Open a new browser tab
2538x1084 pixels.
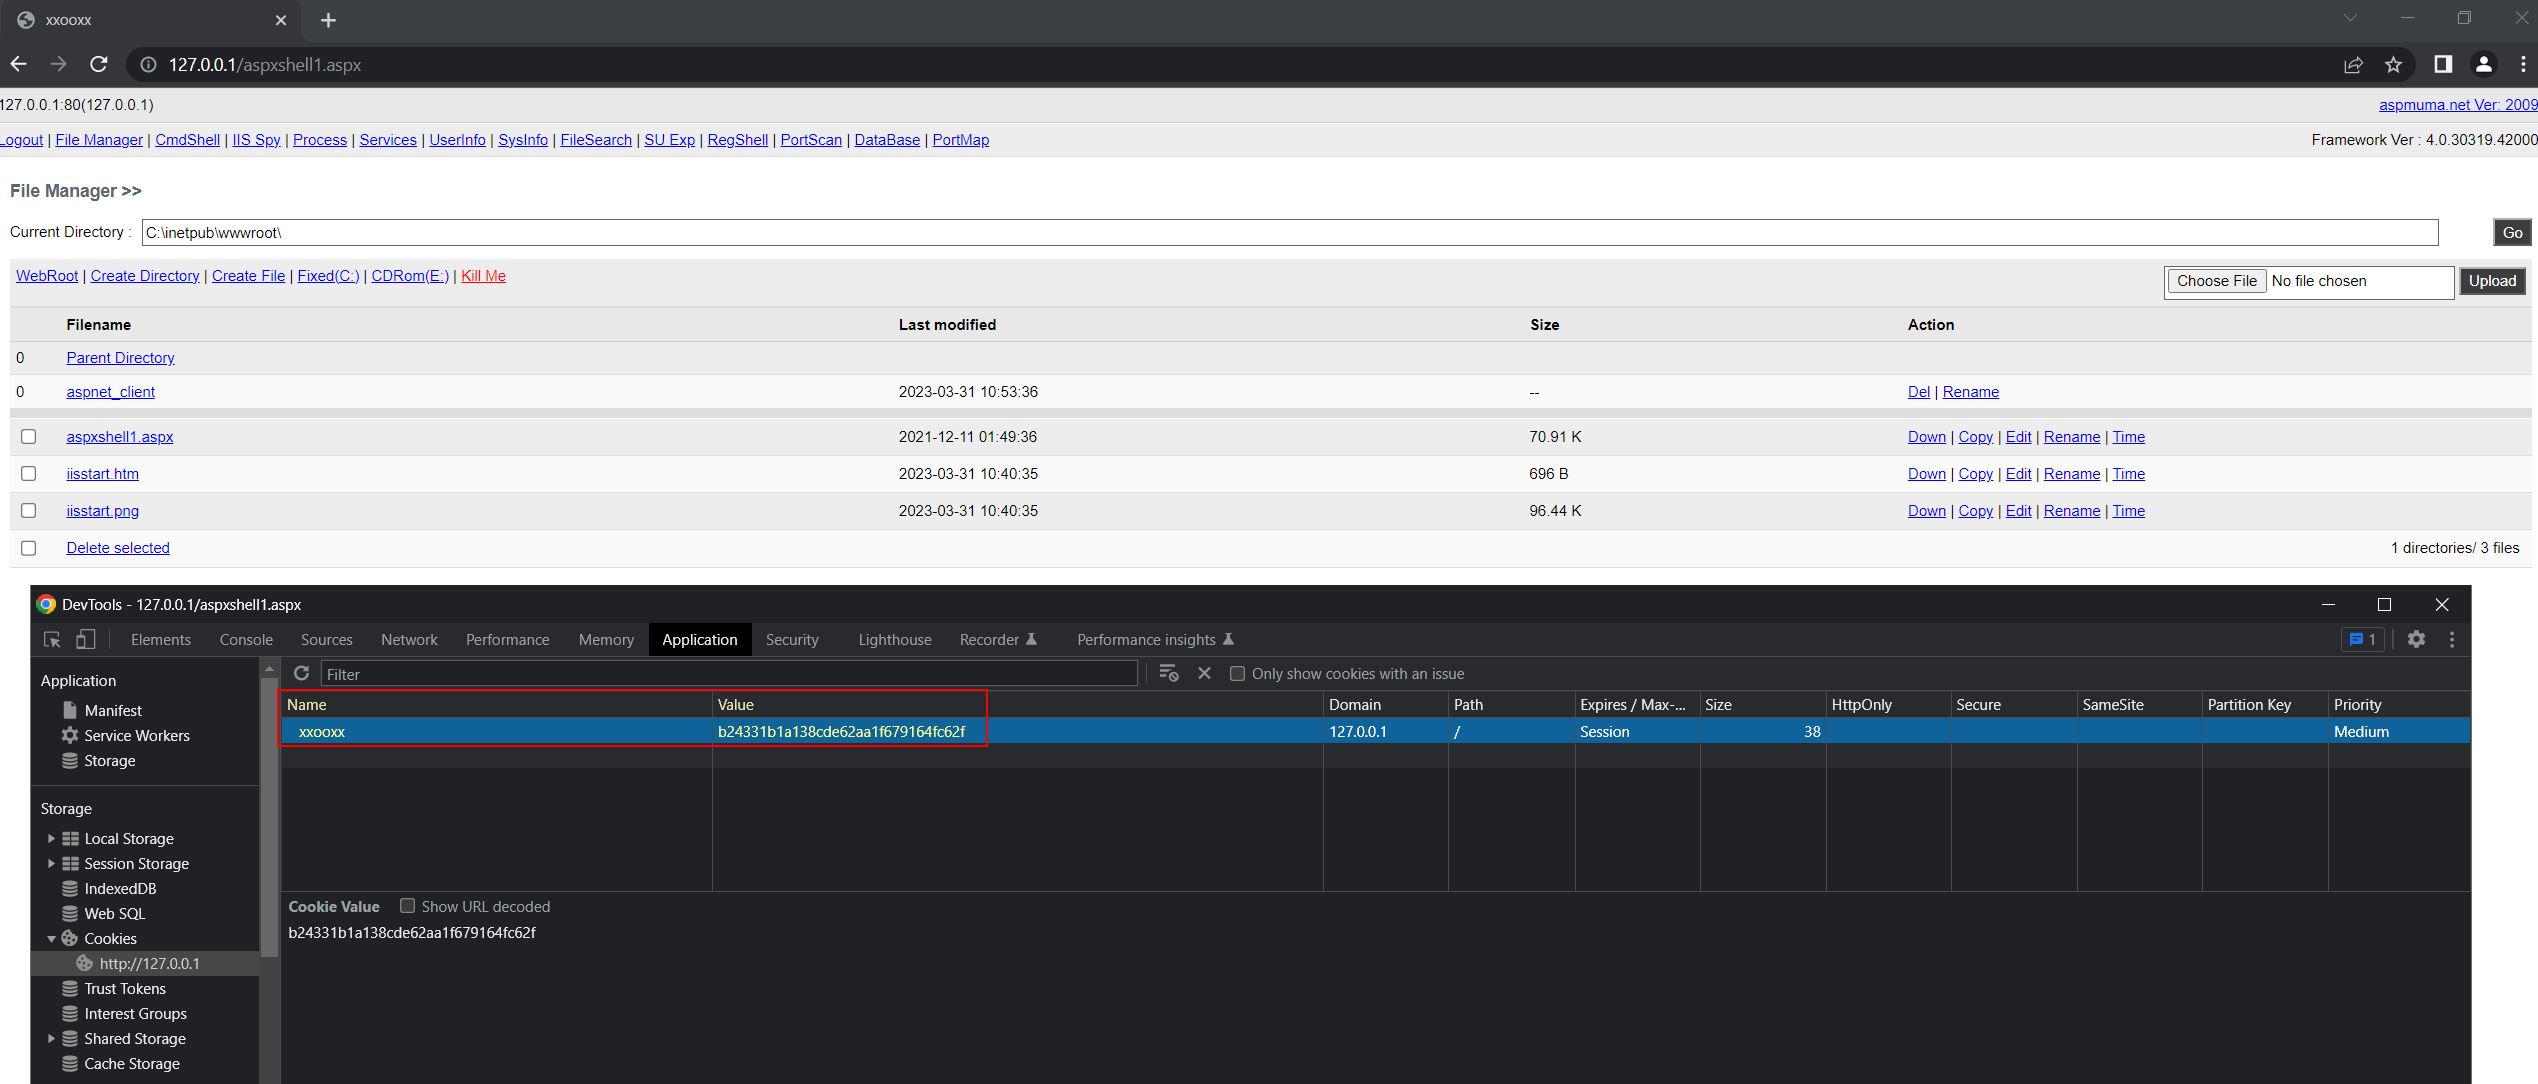pyautogui.click(x=328, y=20)
